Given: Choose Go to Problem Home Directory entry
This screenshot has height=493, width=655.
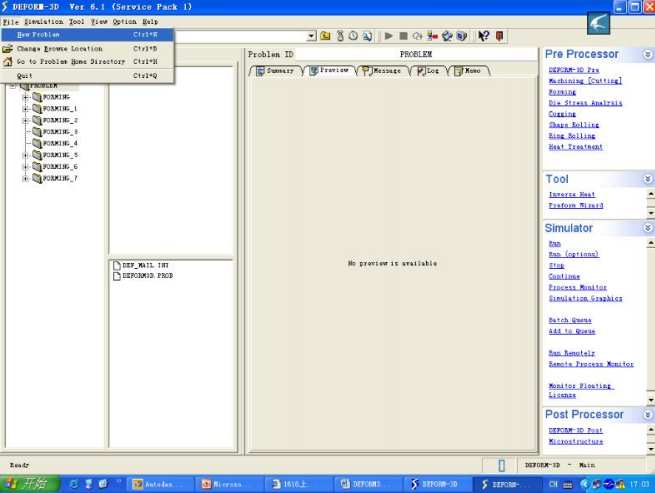Looking at the screenshot, I should (x=87, y=61).
